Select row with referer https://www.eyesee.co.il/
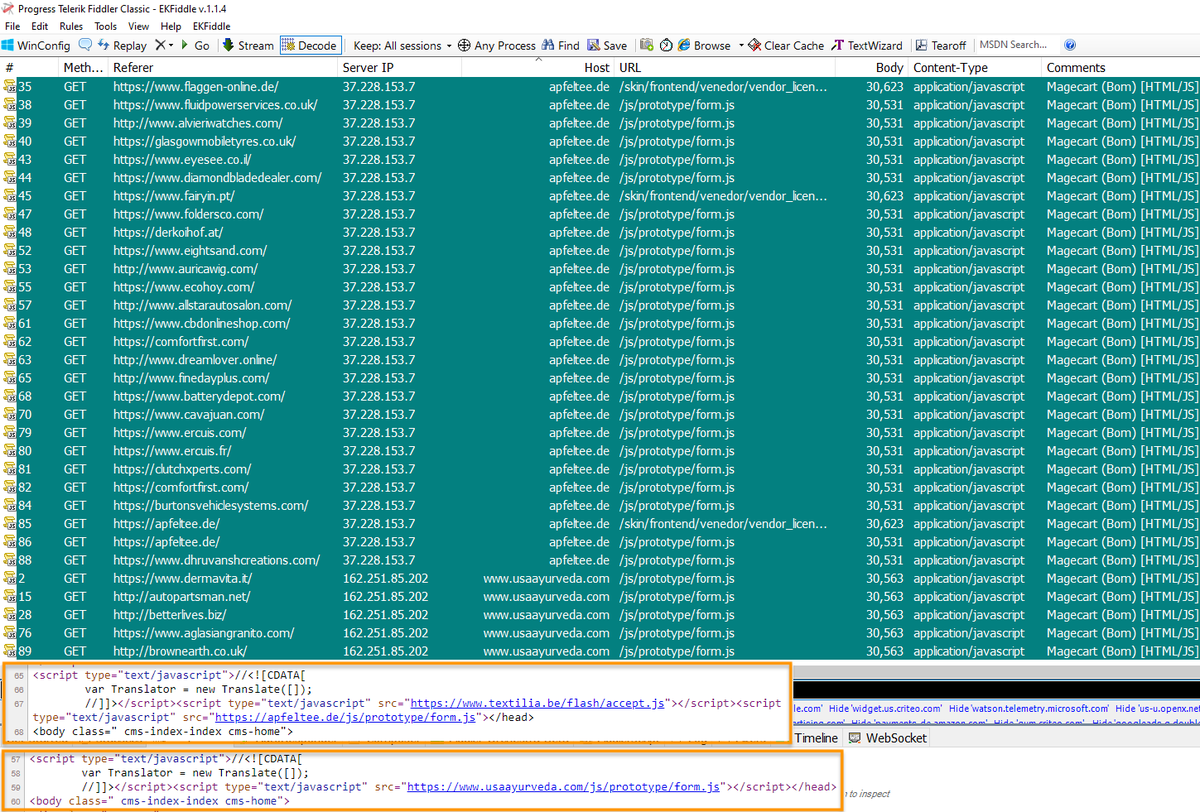1200x812 pixels. click(x=600, y=159)
